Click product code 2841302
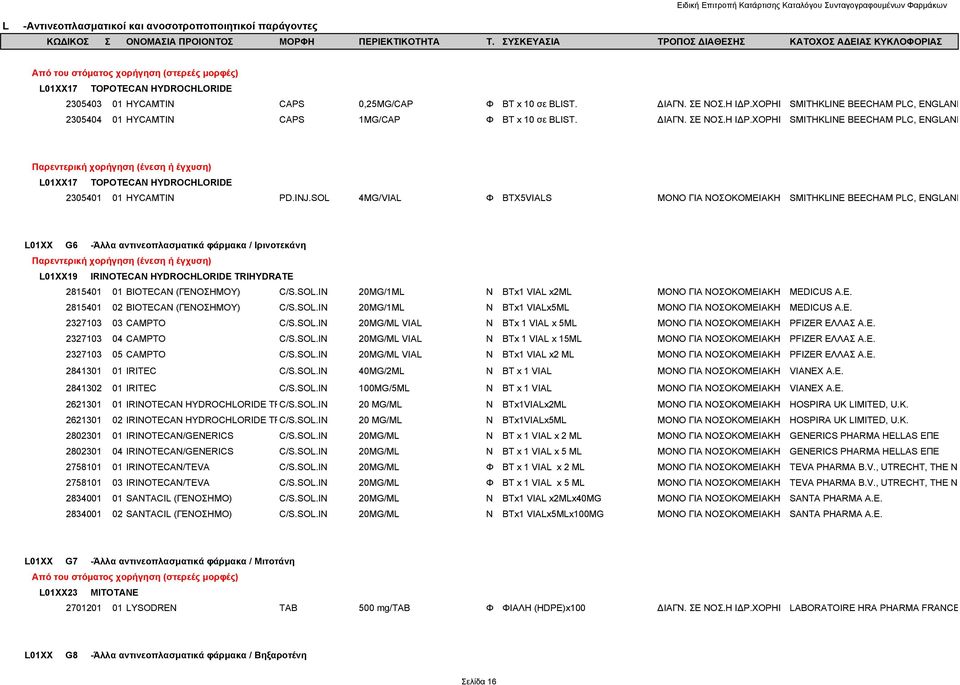The height and width of the screenshot is (685, 960). click(84, 388)
